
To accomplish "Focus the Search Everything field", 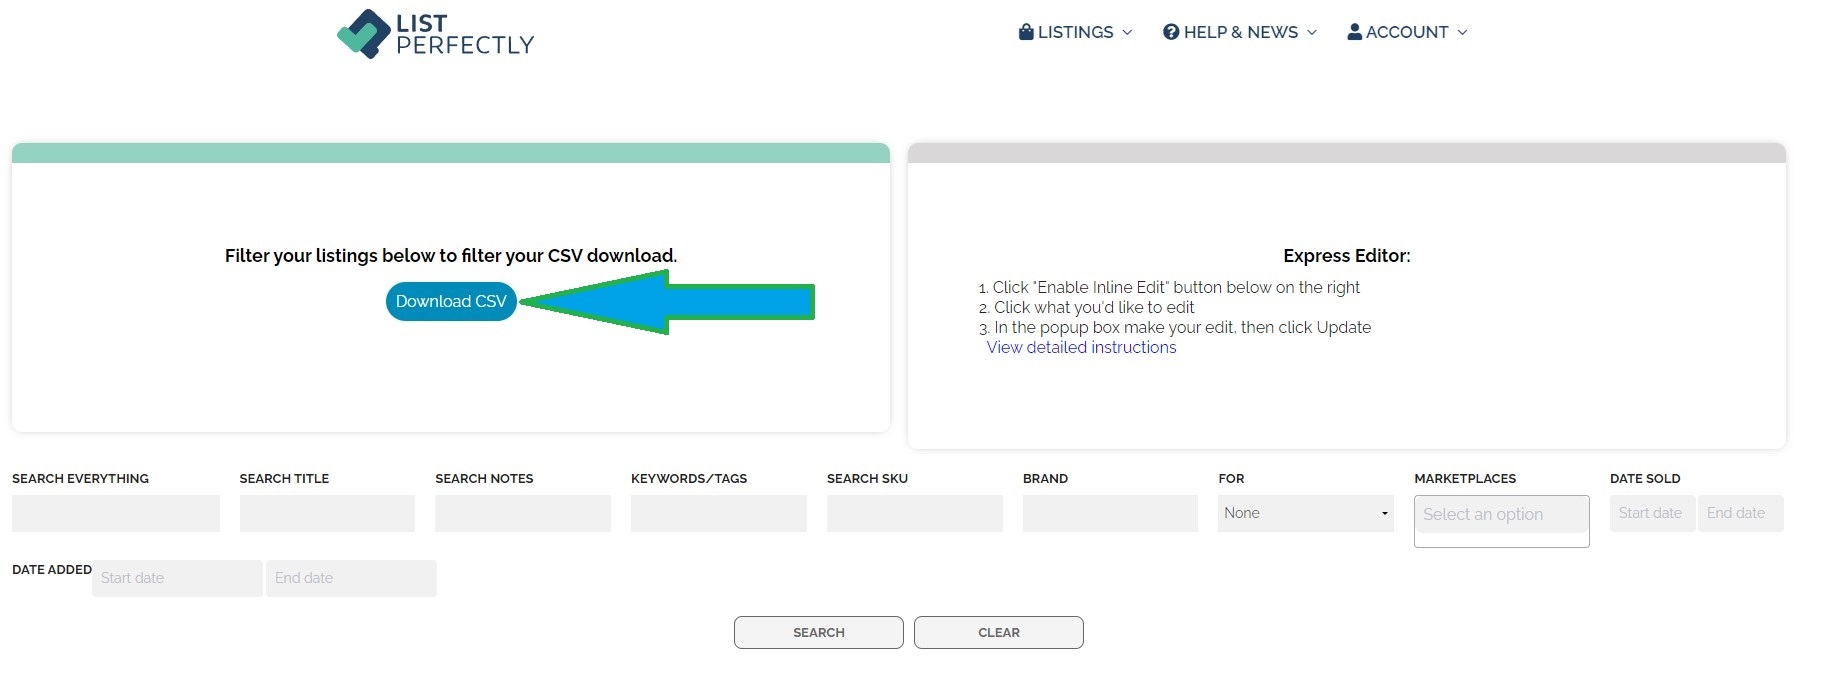I will pyautogui.click(x=116, y=513).
